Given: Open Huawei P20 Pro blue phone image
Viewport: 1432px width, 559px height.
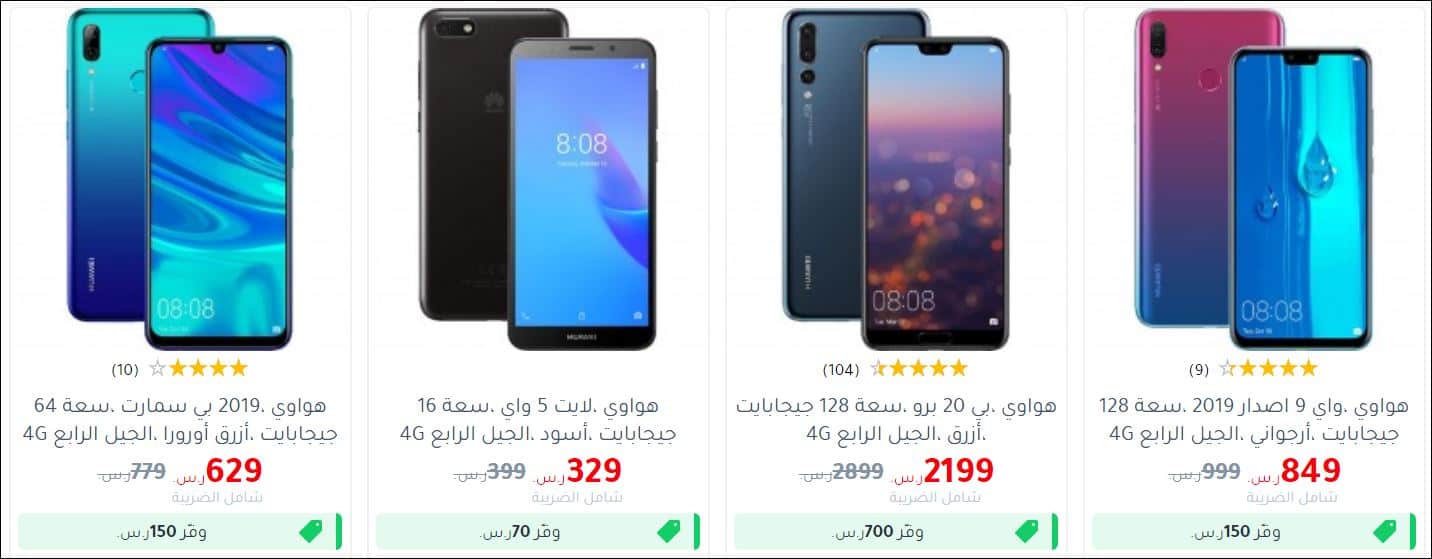Looking at the screenshot, I should (895, 179).
